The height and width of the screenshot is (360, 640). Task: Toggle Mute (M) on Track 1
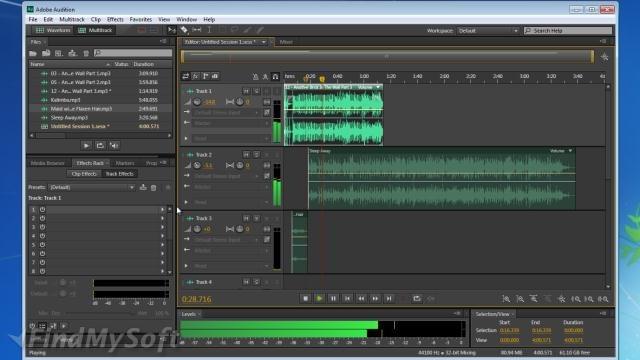(246, 91)
